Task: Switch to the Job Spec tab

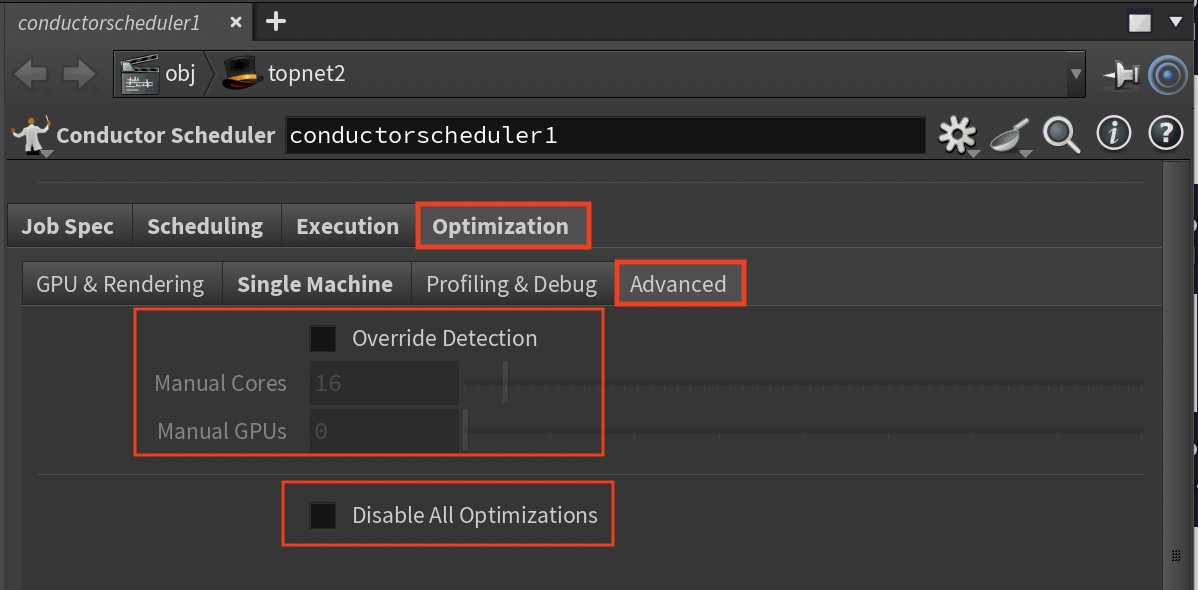Action: pyautogui.click(x=68, y=226)
